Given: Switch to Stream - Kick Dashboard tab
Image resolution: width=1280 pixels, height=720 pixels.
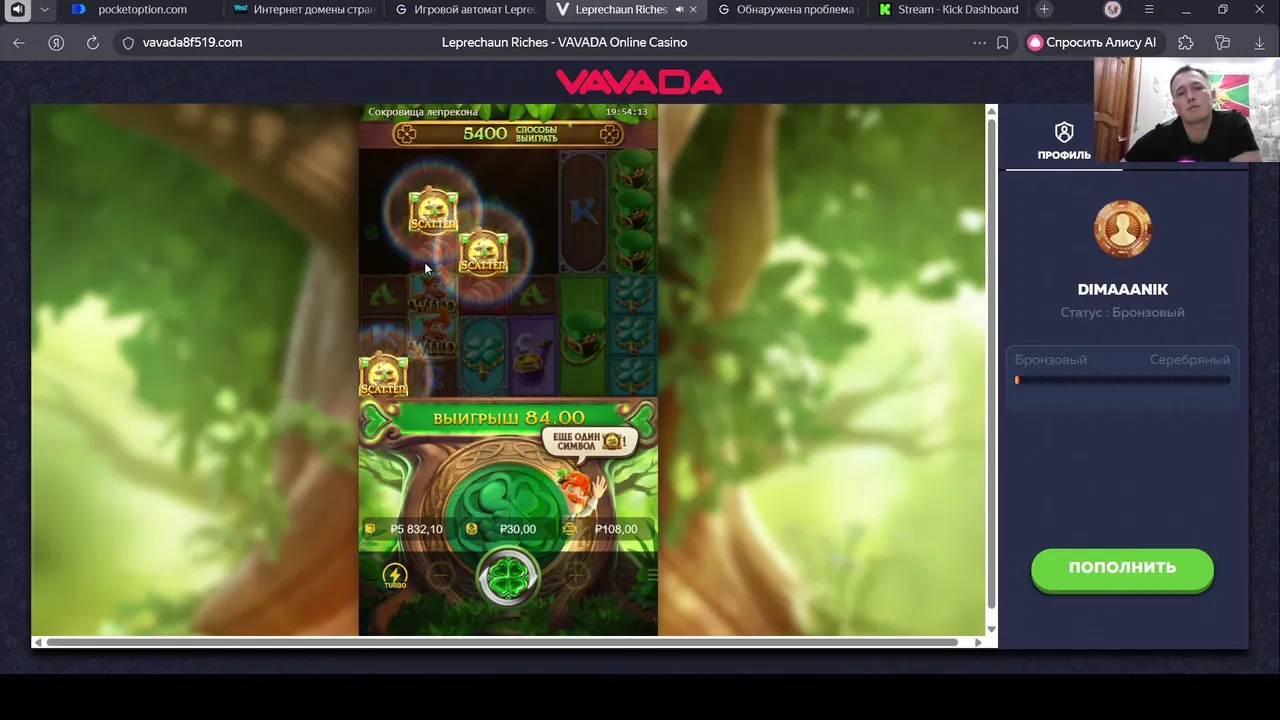Looking at the screenshot, I should coord(948,10).
